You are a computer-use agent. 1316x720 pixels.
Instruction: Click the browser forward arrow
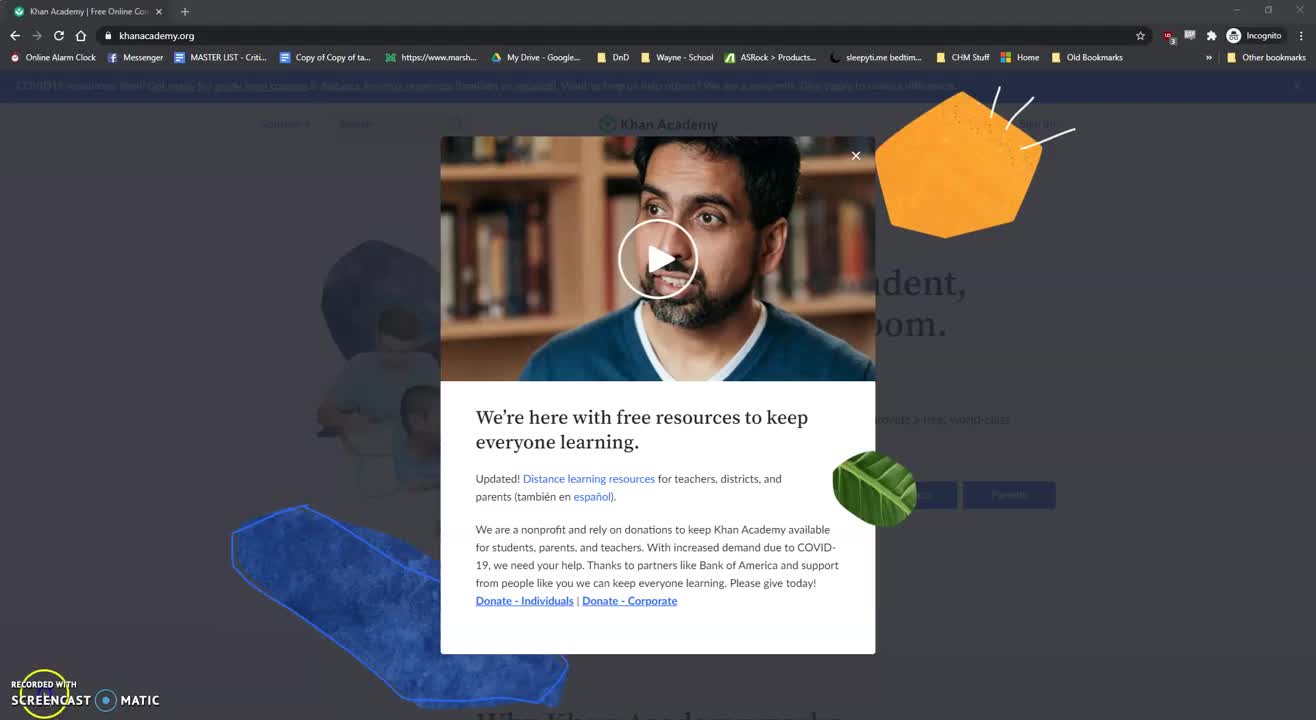tap(37, 35)
